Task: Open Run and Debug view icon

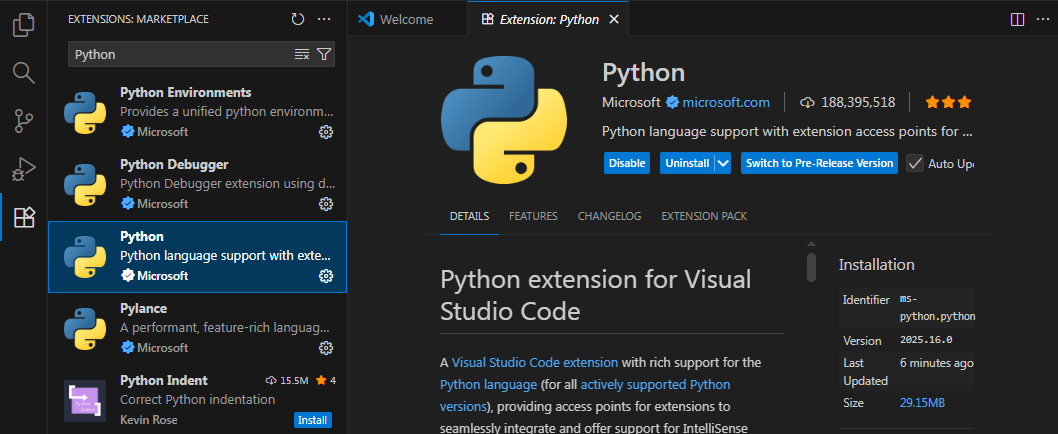Action: point(23,169)
